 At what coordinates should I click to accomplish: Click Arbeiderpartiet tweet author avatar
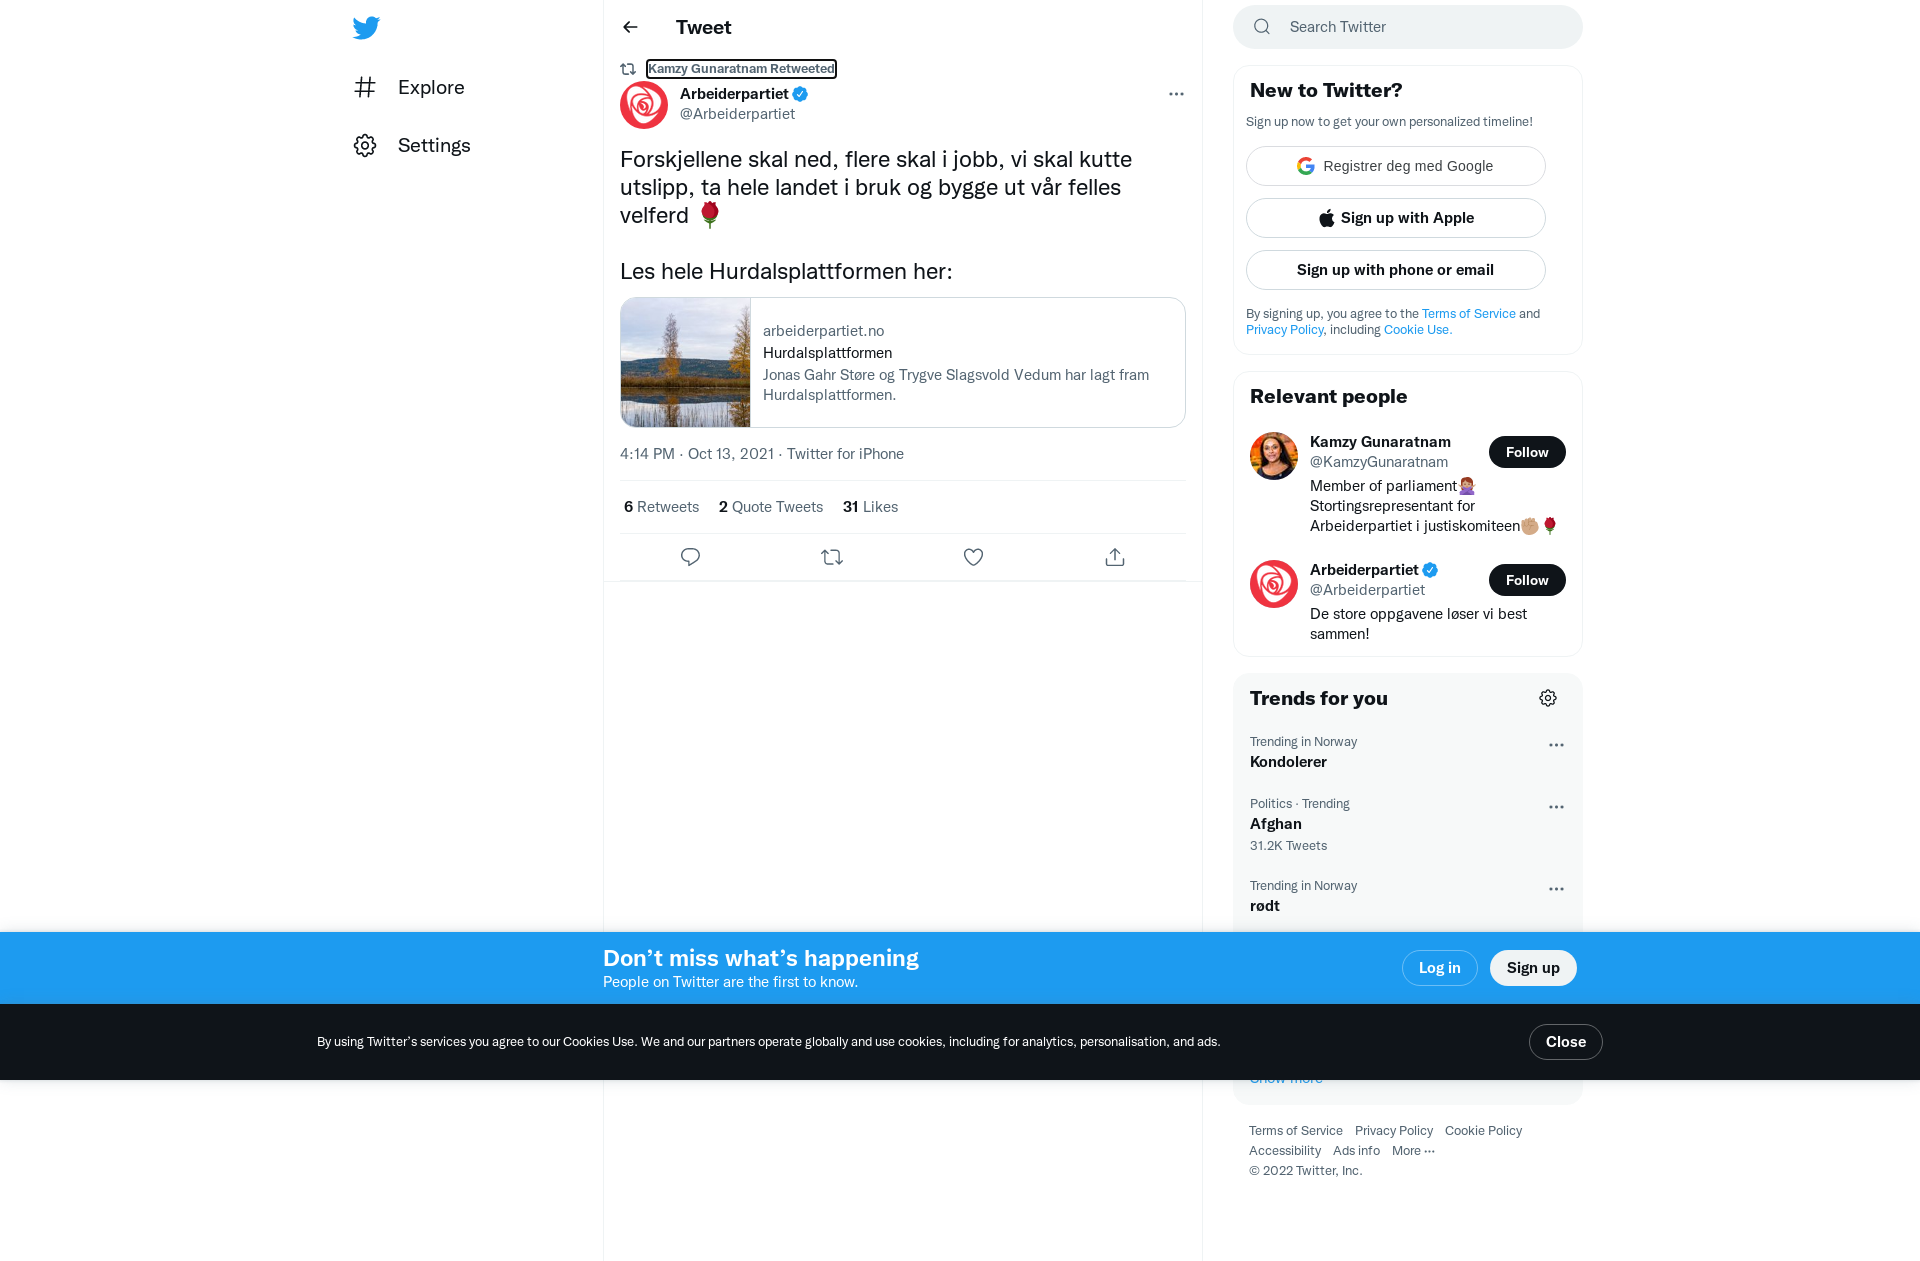(644, 105)
